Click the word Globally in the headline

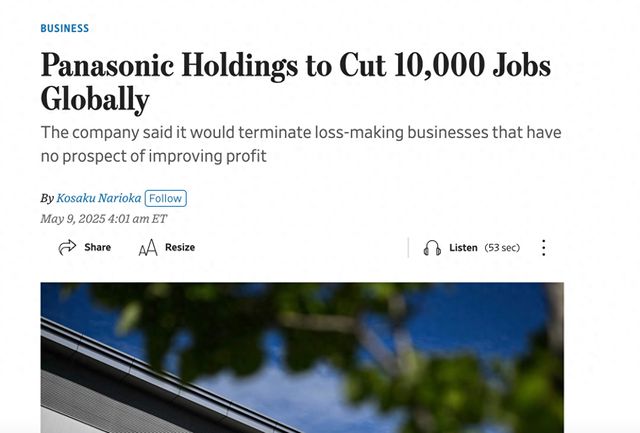pyautogui.click(x=95, y=99)
